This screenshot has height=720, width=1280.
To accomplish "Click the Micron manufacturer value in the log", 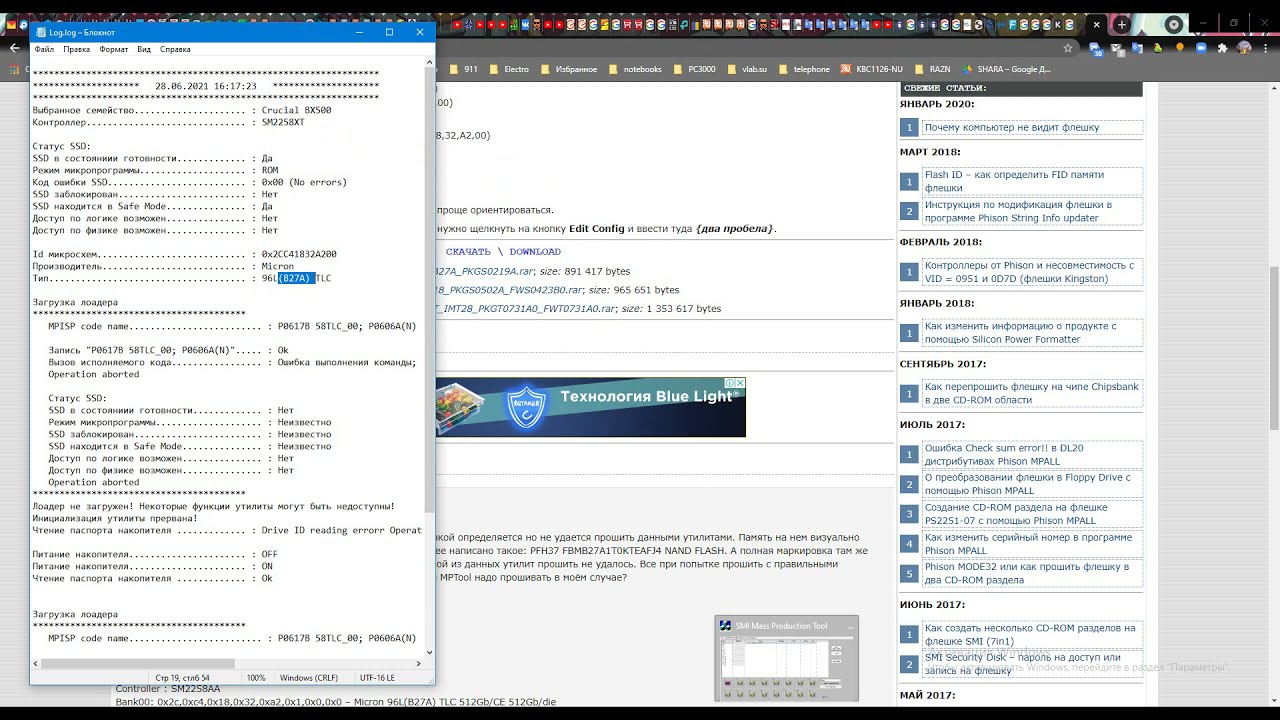I will 278,266.
